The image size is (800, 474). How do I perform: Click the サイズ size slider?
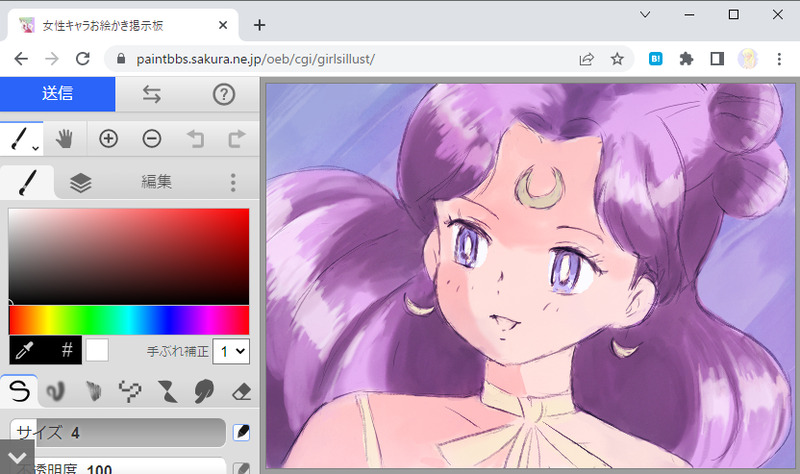pos(118,433)
